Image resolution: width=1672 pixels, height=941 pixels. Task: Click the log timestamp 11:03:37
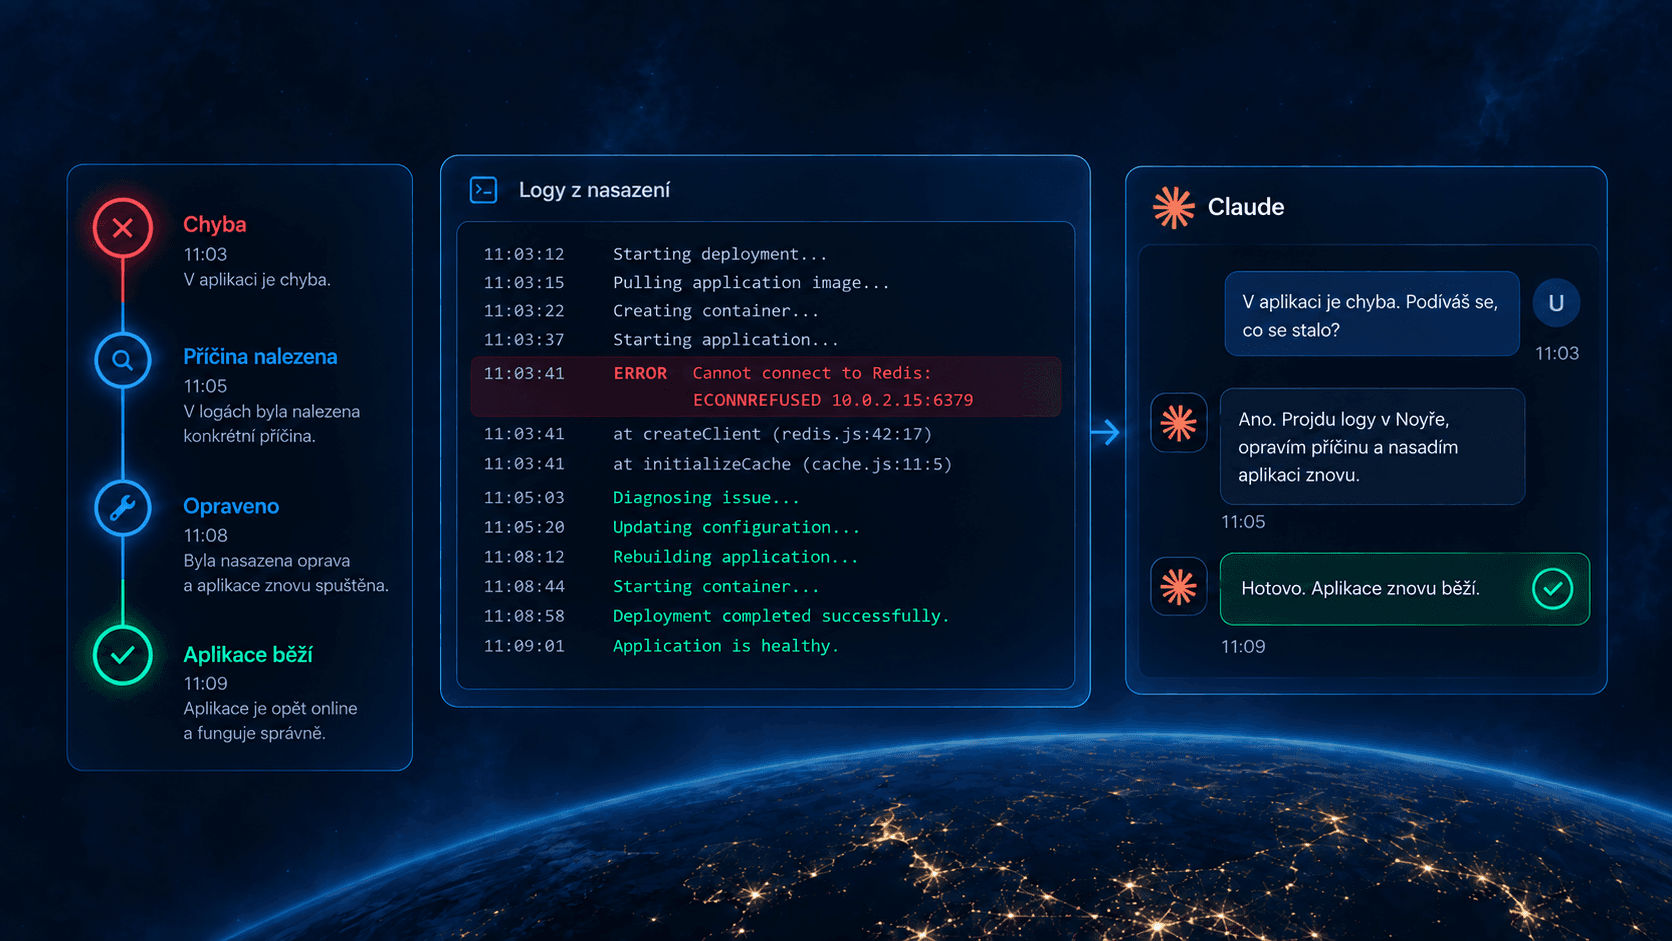pyautogui.click(x=524, y=340)
